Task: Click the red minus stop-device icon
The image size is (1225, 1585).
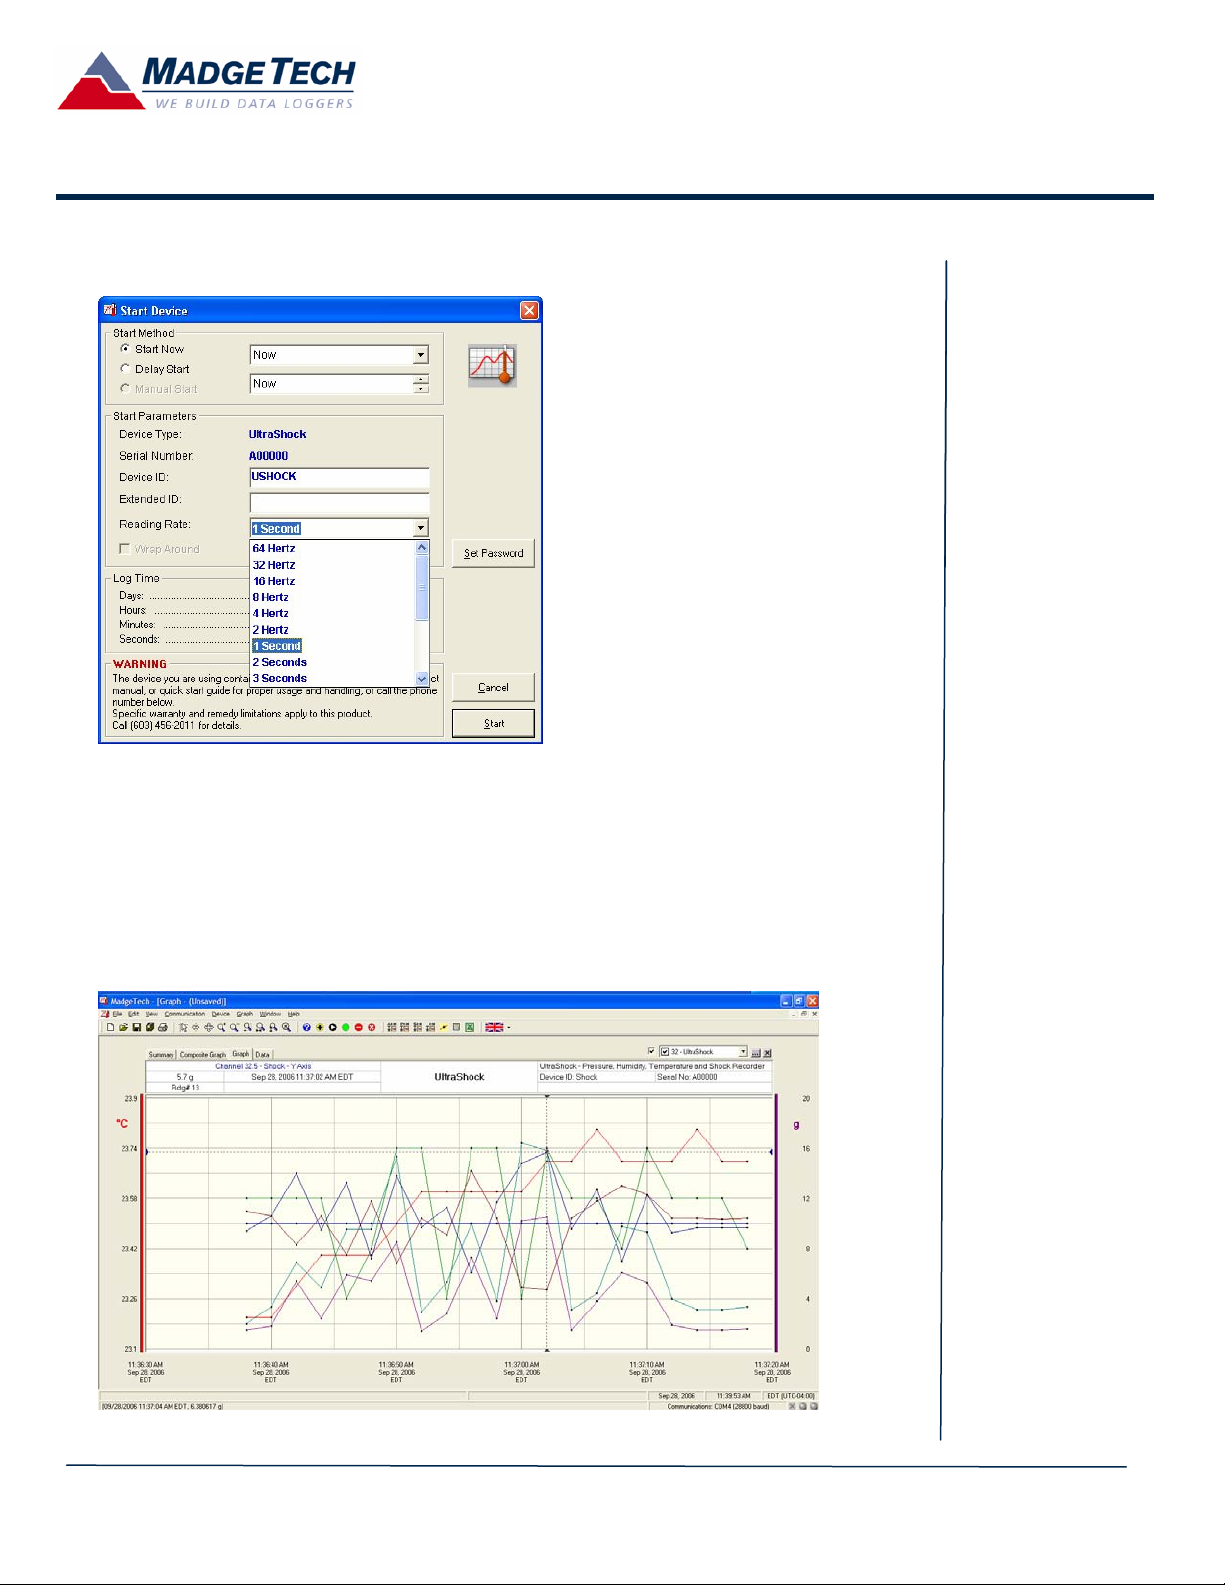Action: click(x=358, y=1027)
